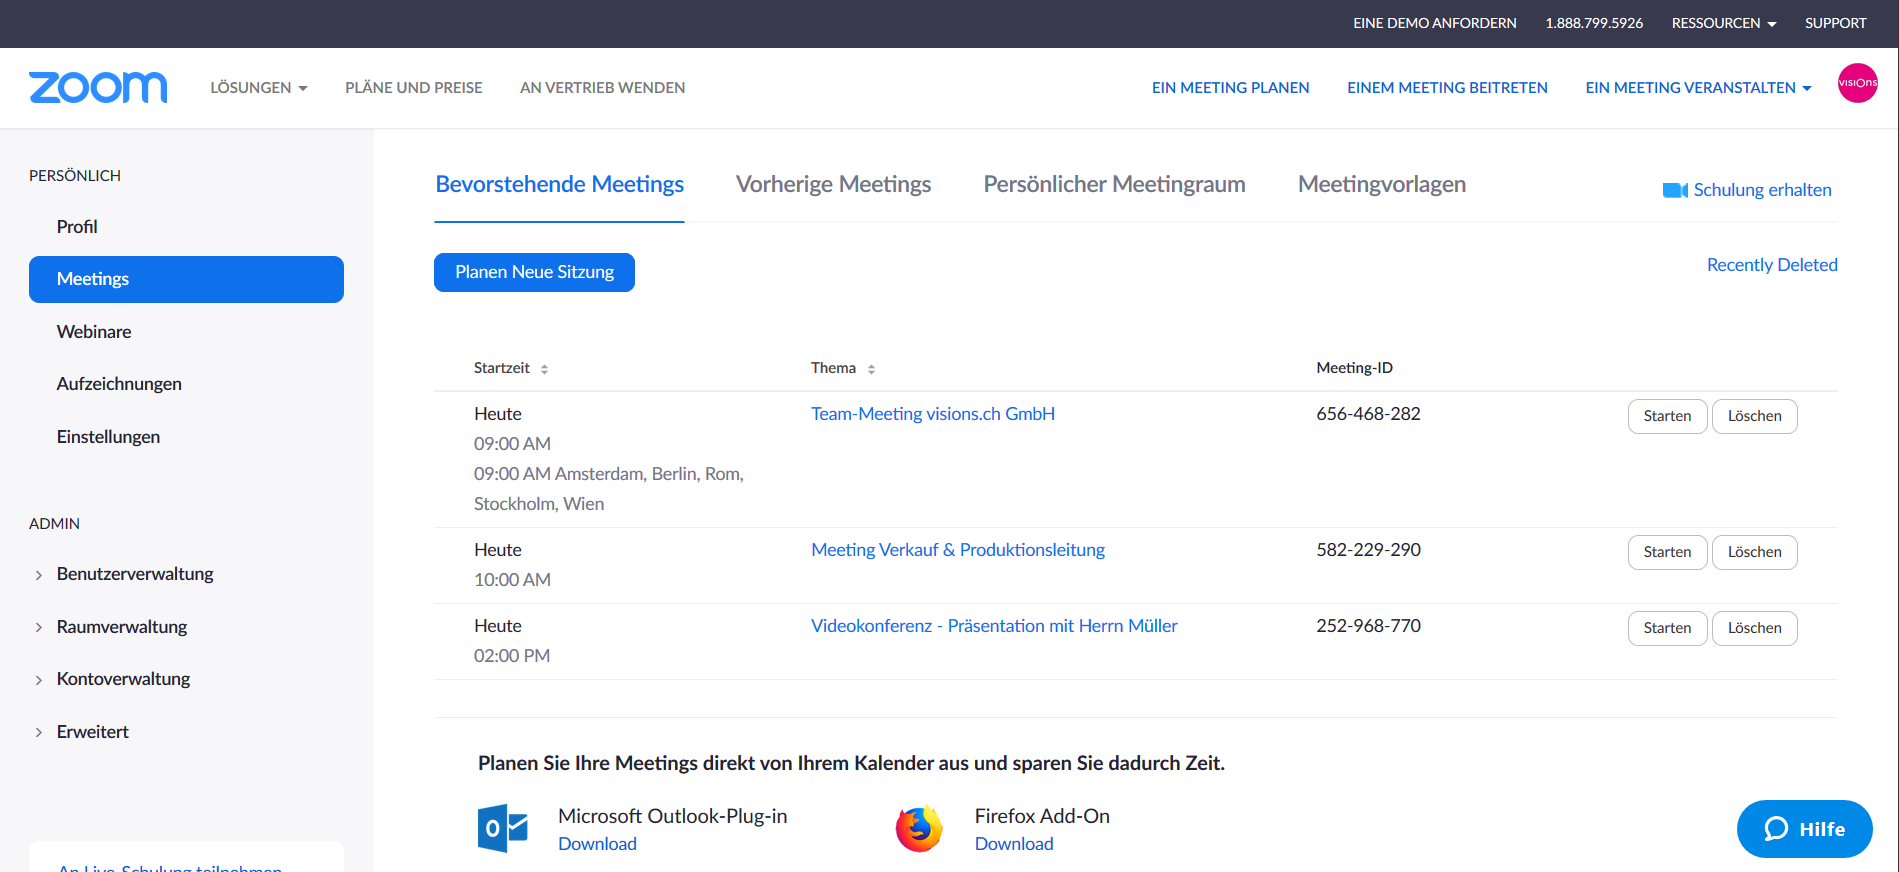Image resolution: width=1899 pixels, height=872 pixels.
Task: Open the Lösungen dropdown menu
Action: tap(258, 88)
